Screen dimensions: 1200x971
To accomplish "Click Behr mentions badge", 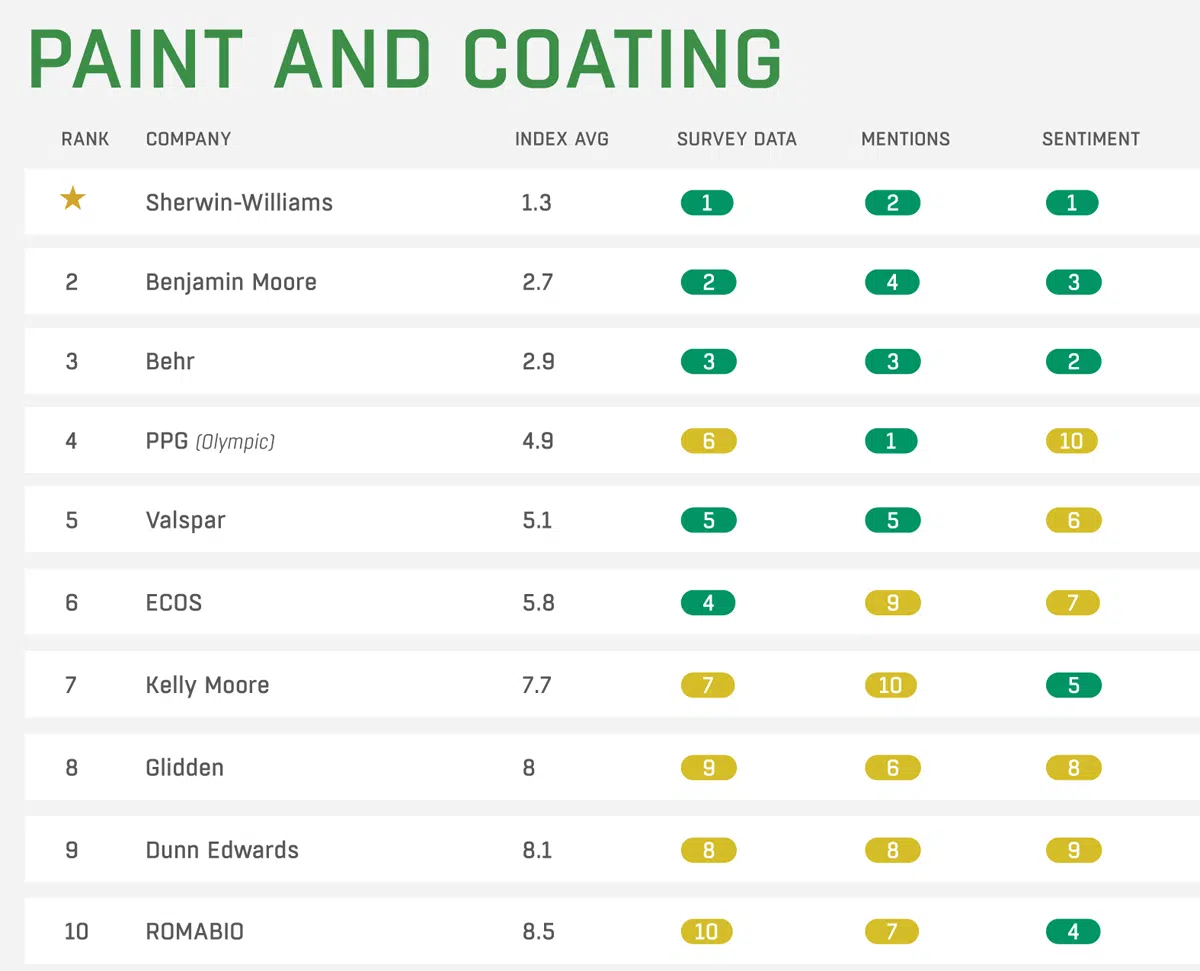I will (x=892, y=361).
